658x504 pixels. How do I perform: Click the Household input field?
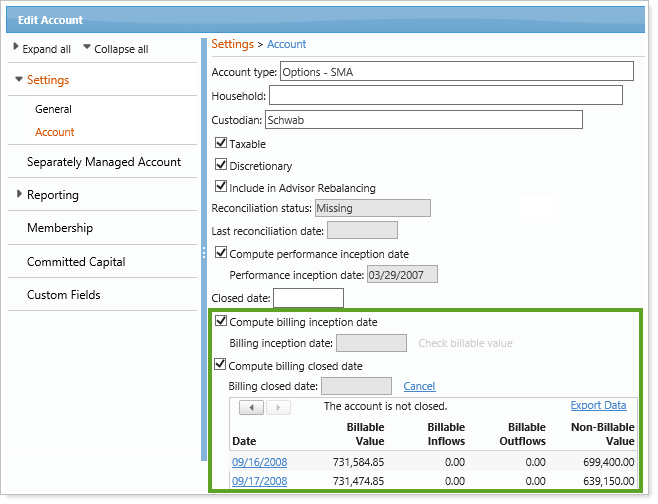[445, 95]
